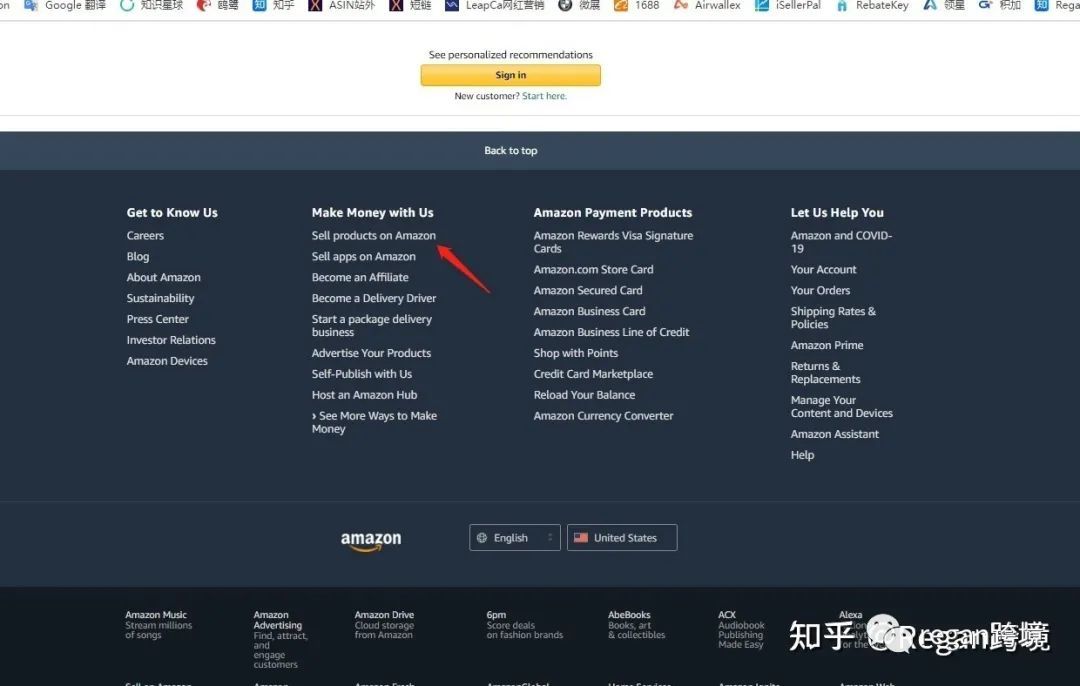
Task: Open the 短链 bookmark icon
Action: [x=396, y=6]
